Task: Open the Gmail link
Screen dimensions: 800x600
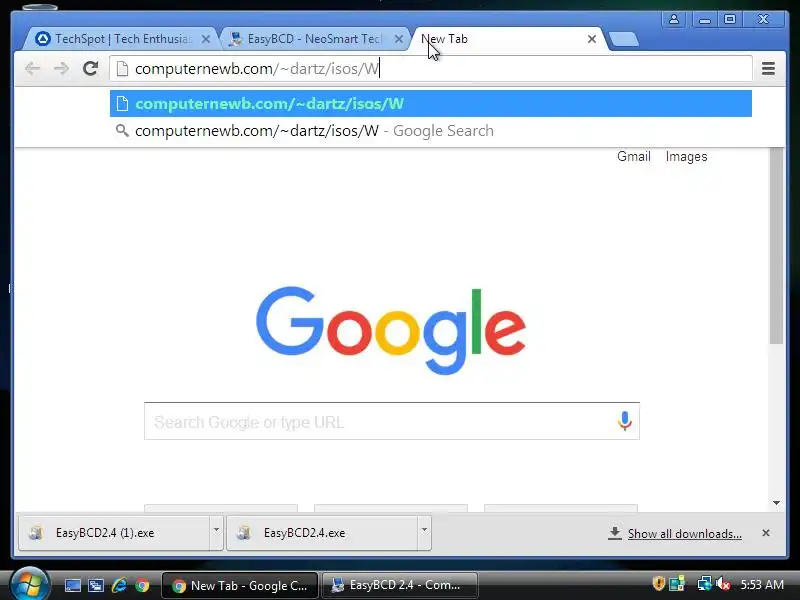Action: coord(634,157)
